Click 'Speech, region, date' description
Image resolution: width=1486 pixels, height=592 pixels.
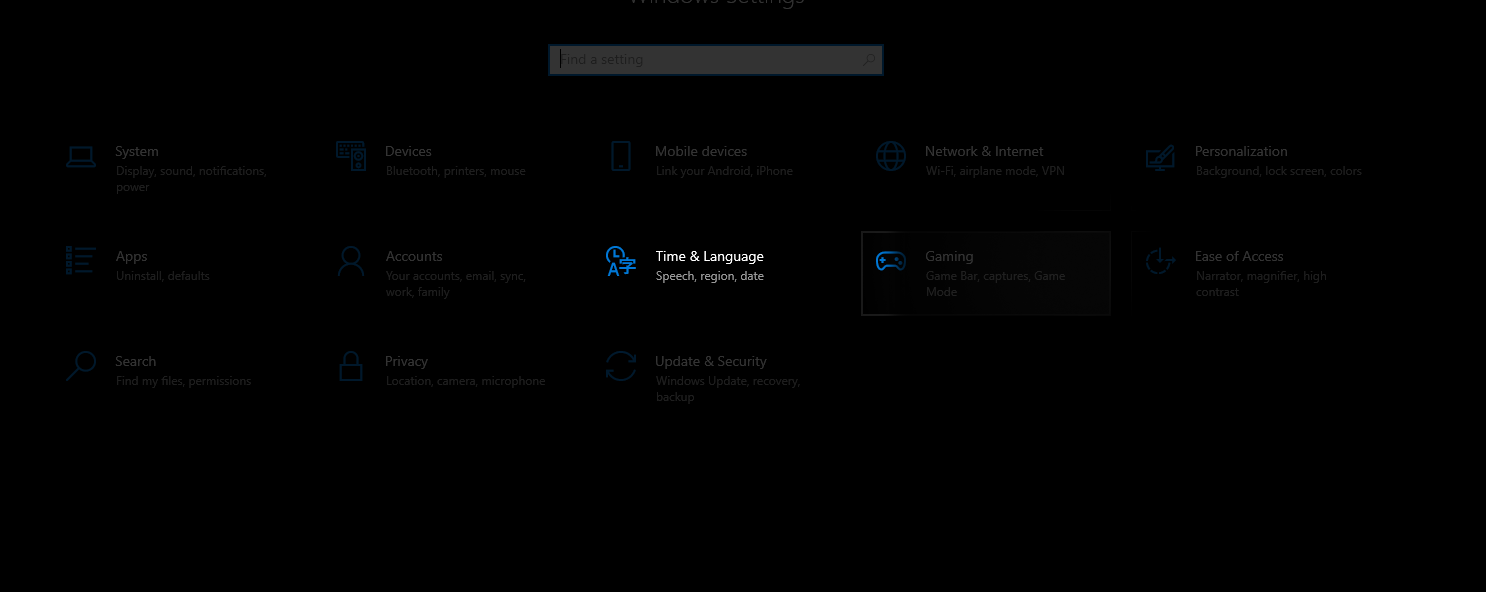(x=710, y=276)
